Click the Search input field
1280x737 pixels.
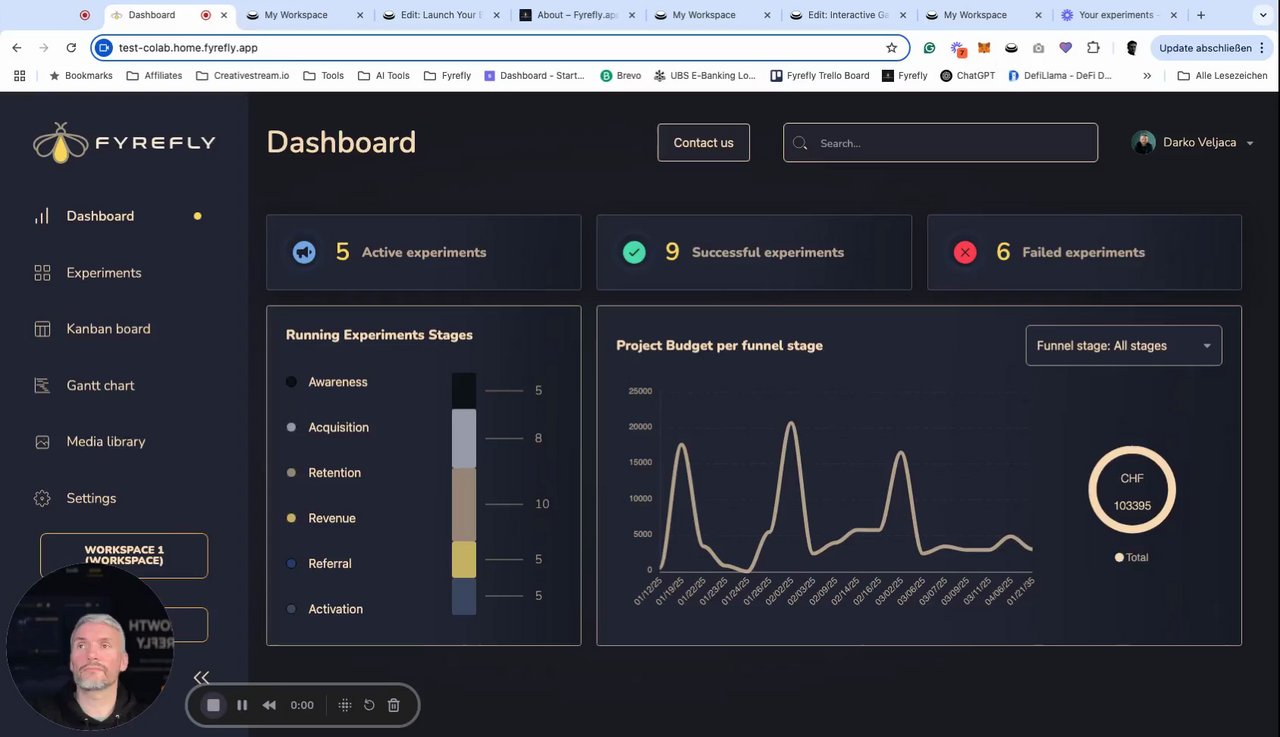pos(940,143)
